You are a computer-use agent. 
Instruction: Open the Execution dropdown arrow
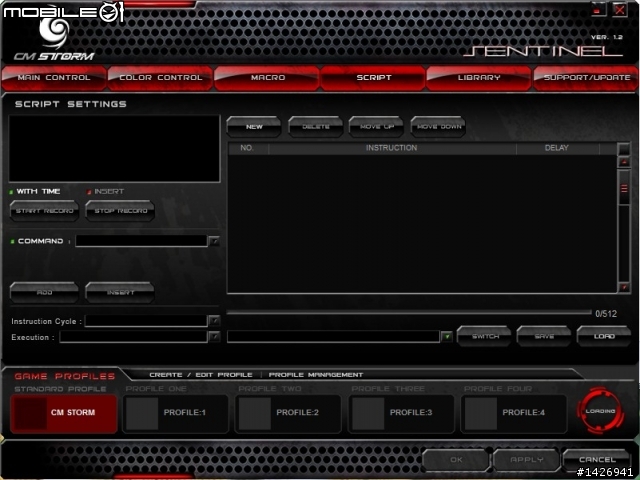click(214, 337)
